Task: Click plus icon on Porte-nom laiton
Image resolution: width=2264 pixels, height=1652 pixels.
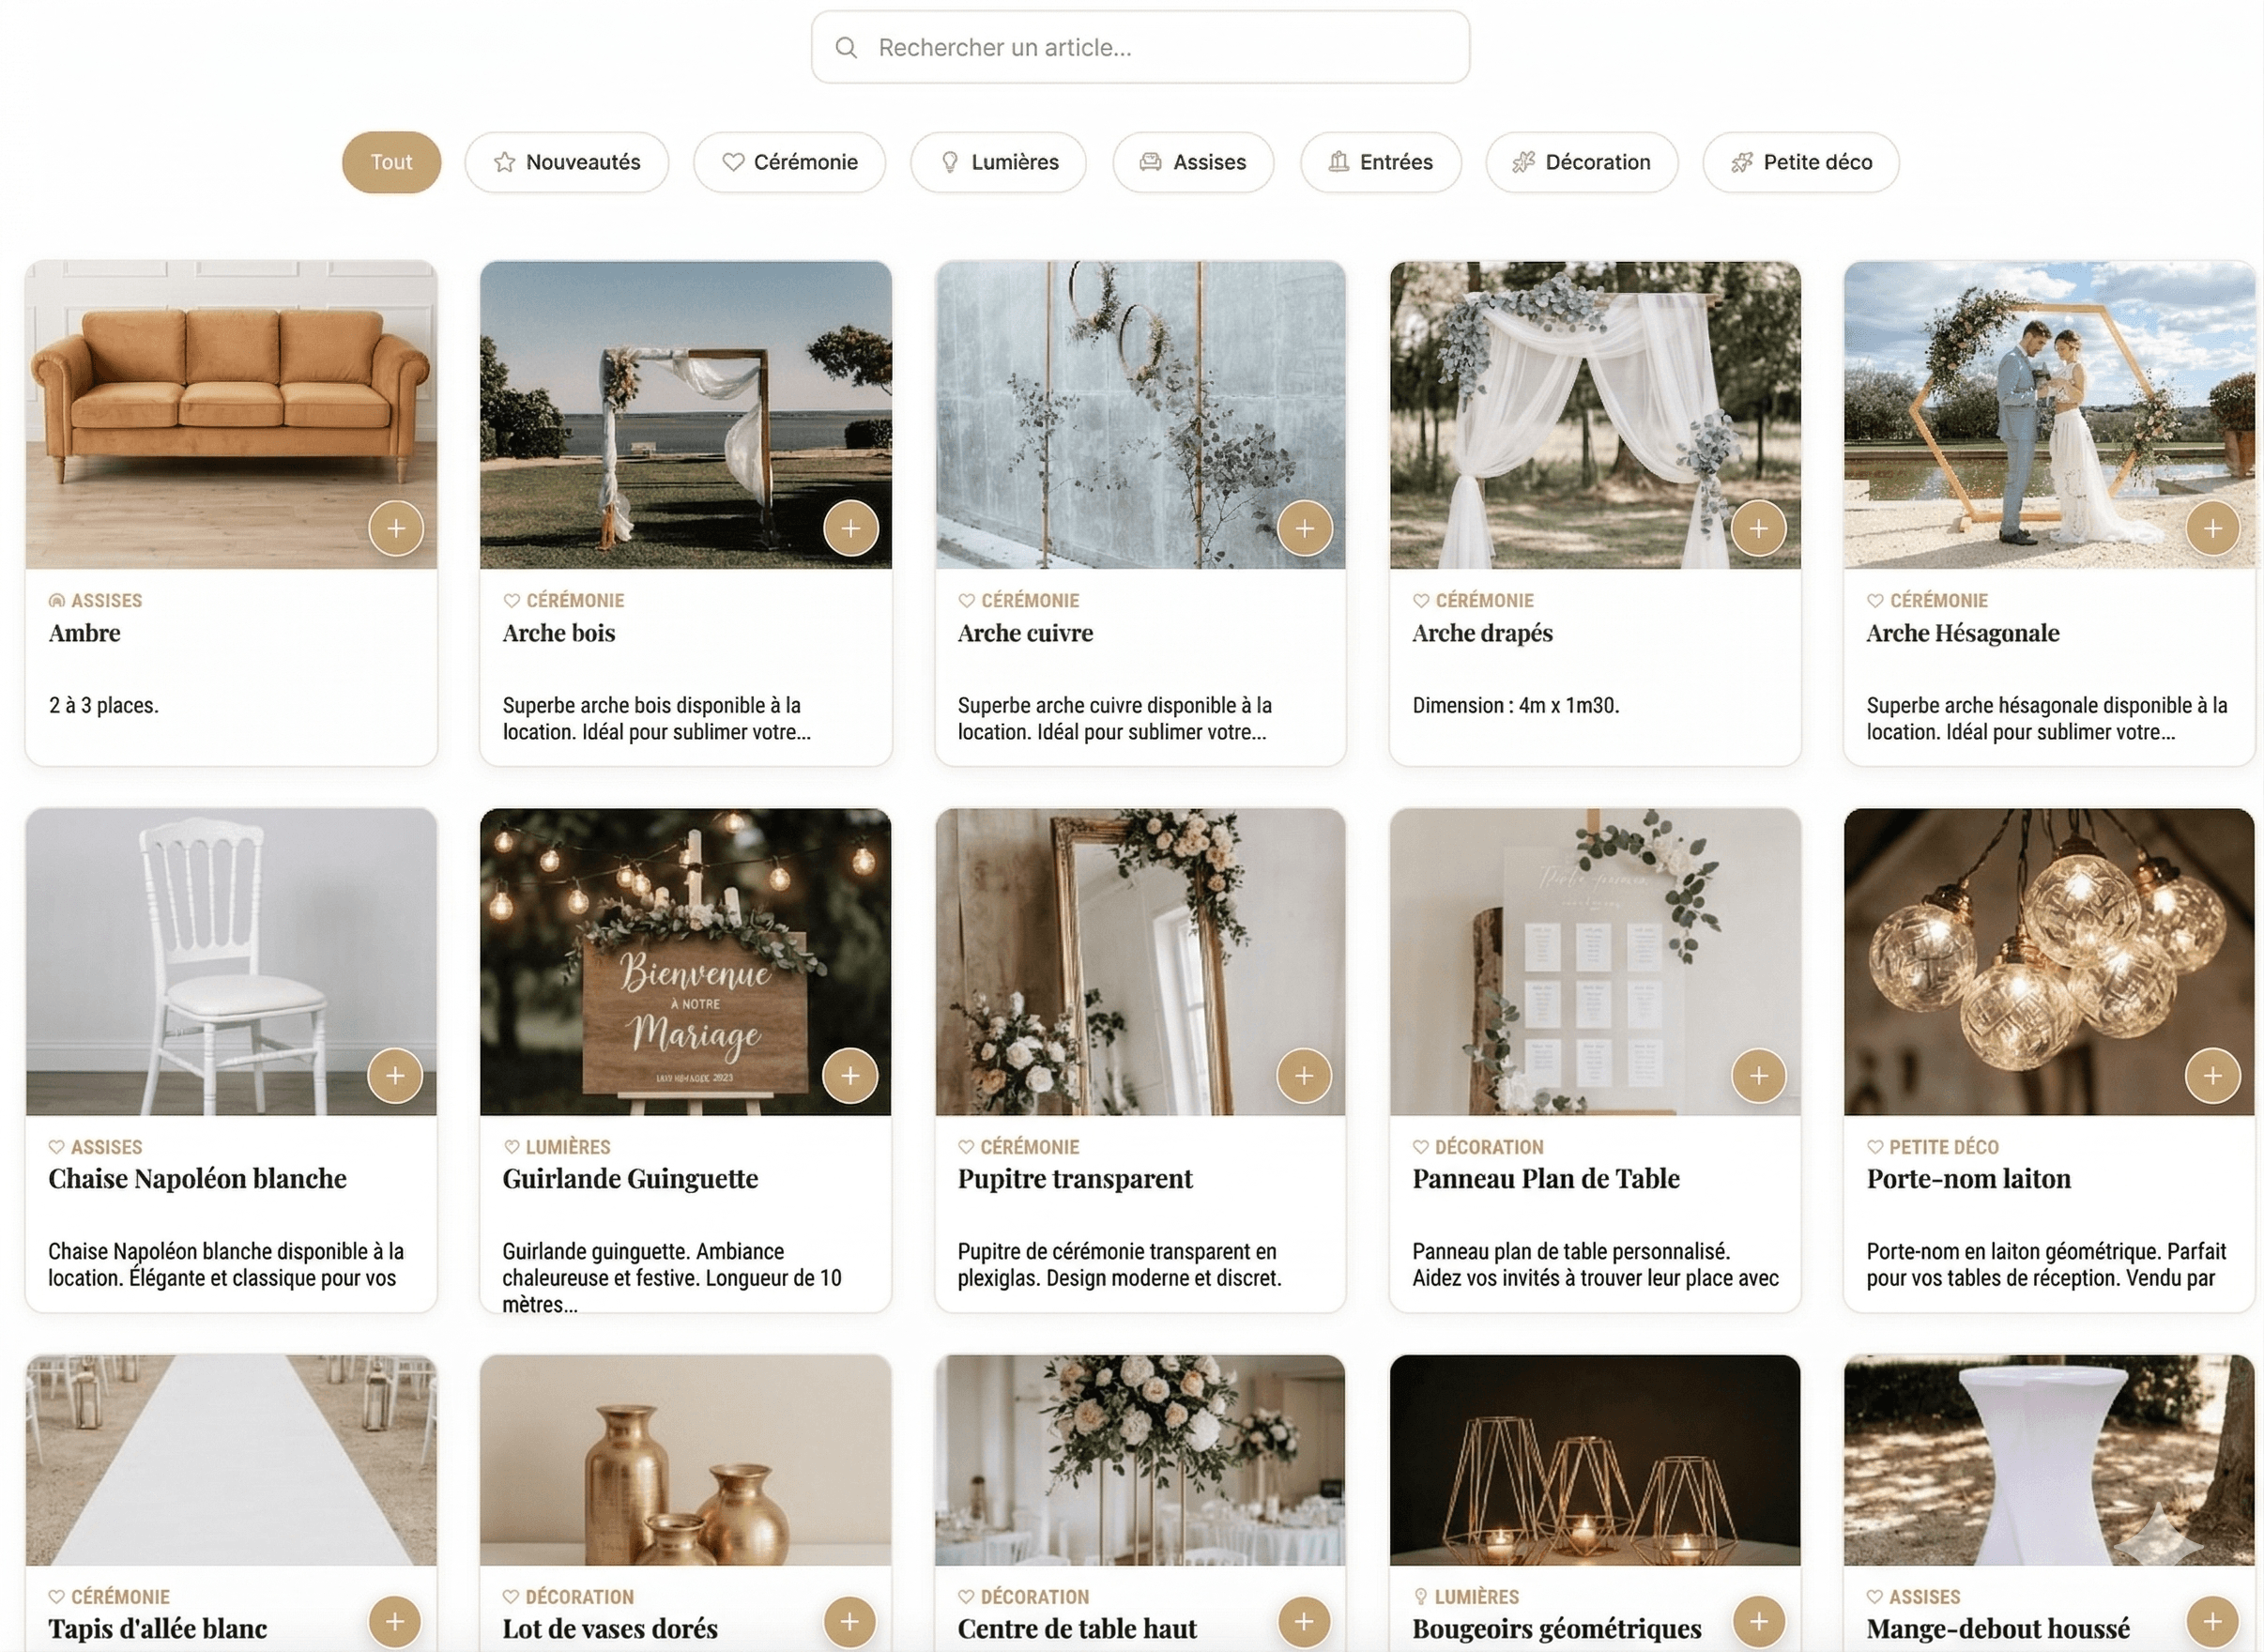Action: 2213,1075
